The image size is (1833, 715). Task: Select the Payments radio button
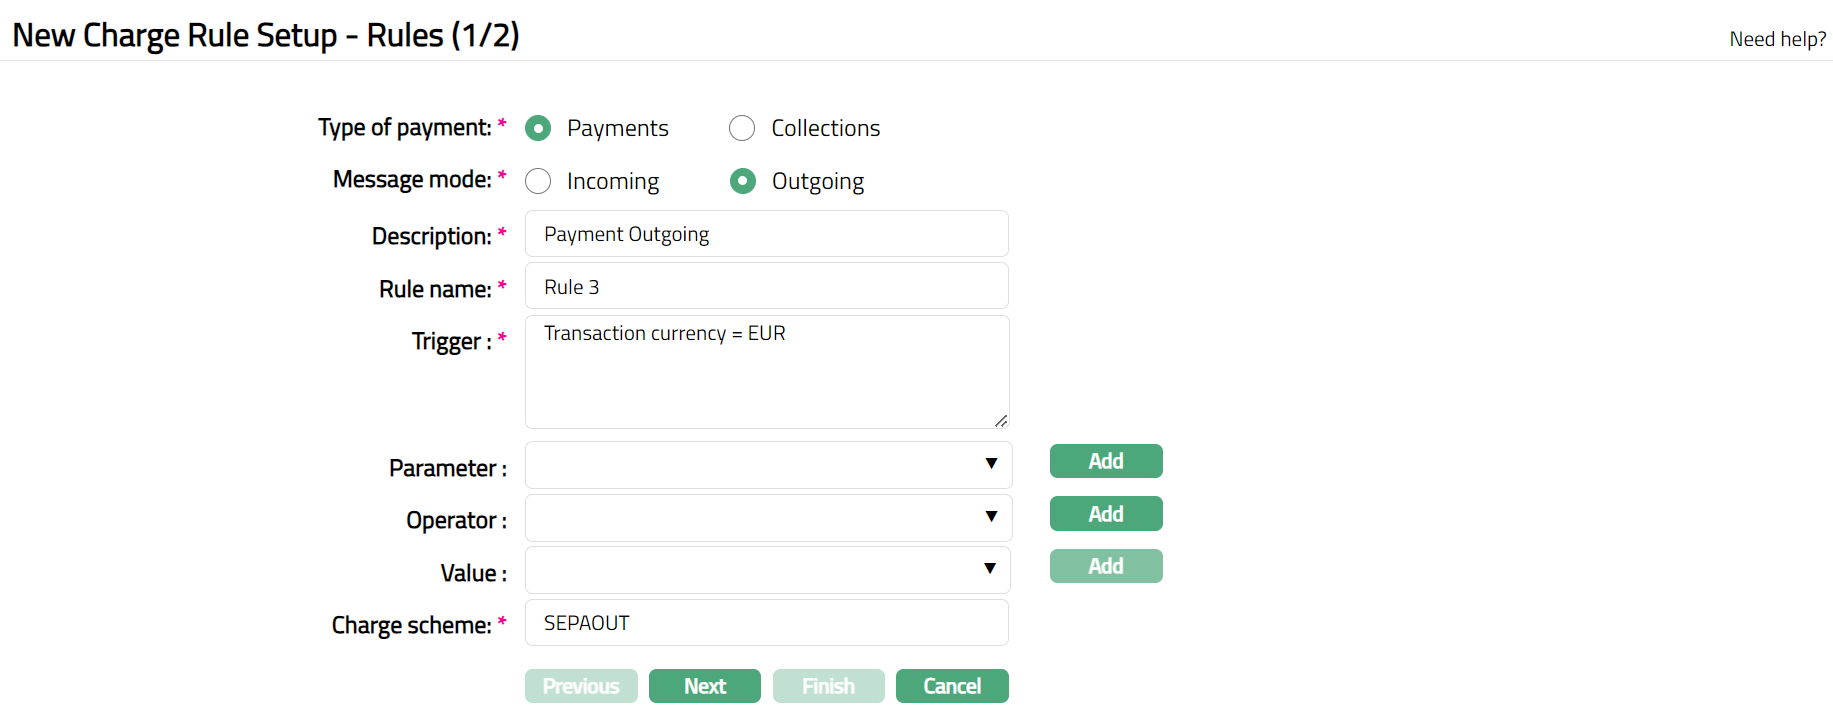point(538,128)
